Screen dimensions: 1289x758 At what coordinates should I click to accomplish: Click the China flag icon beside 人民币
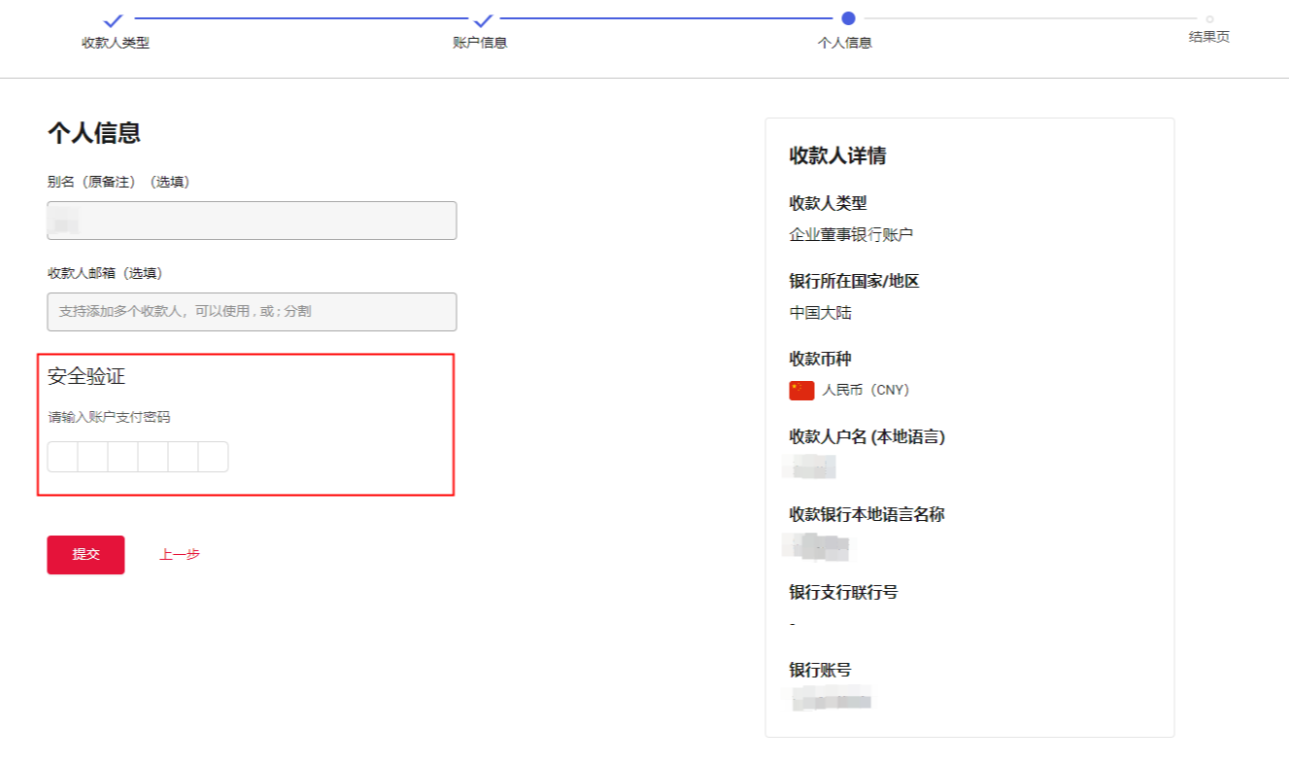[801, 390]
